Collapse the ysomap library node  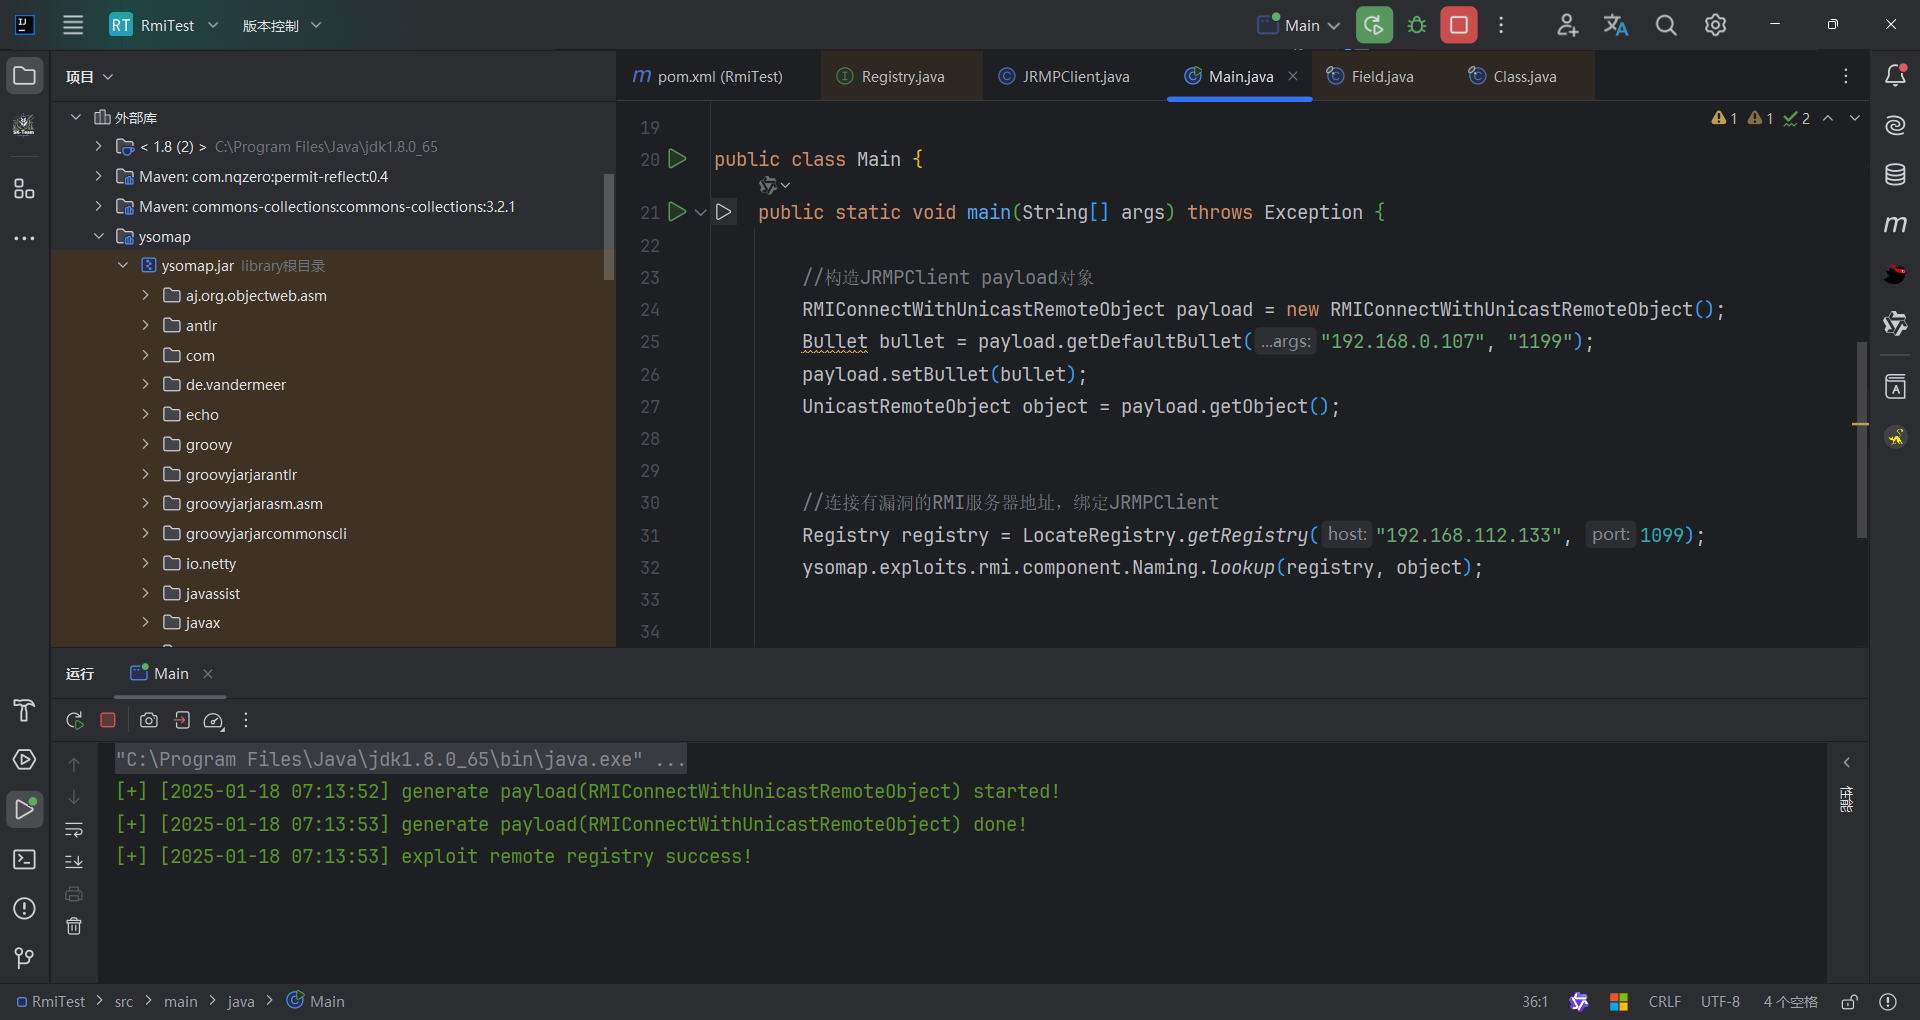(98, 236)
